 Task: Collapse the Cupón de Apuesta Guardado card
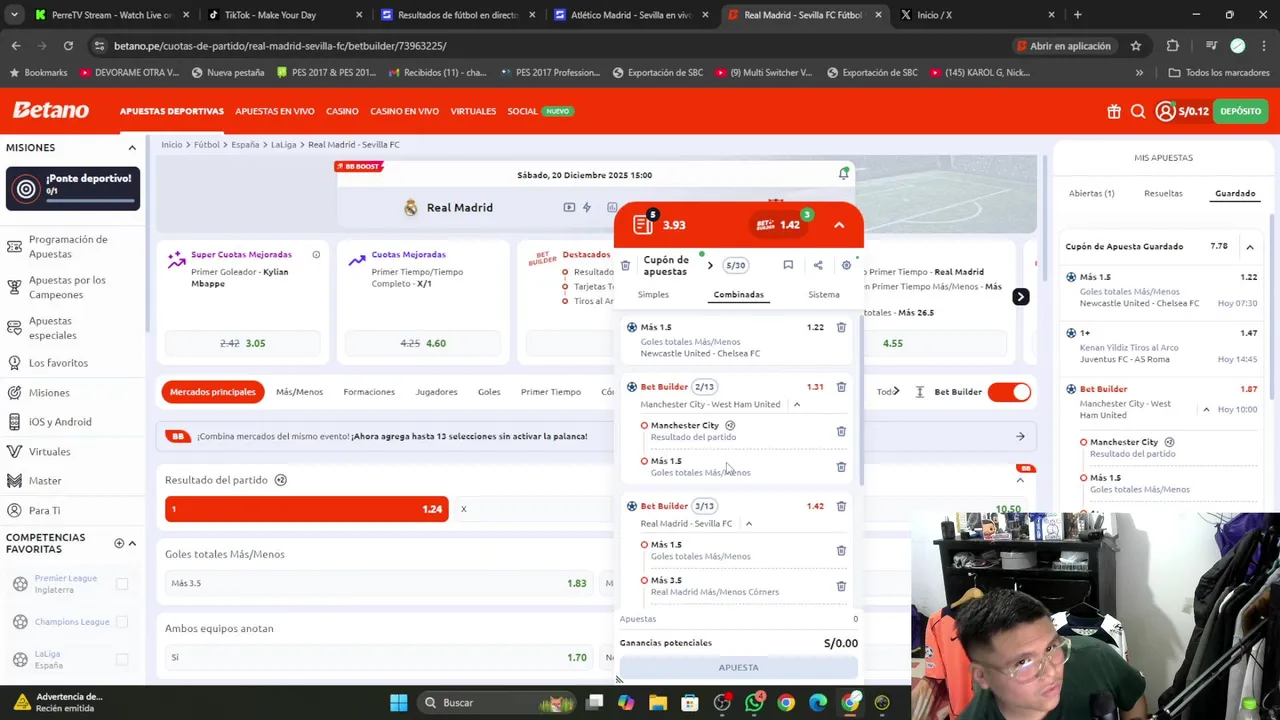point(1250,247)
